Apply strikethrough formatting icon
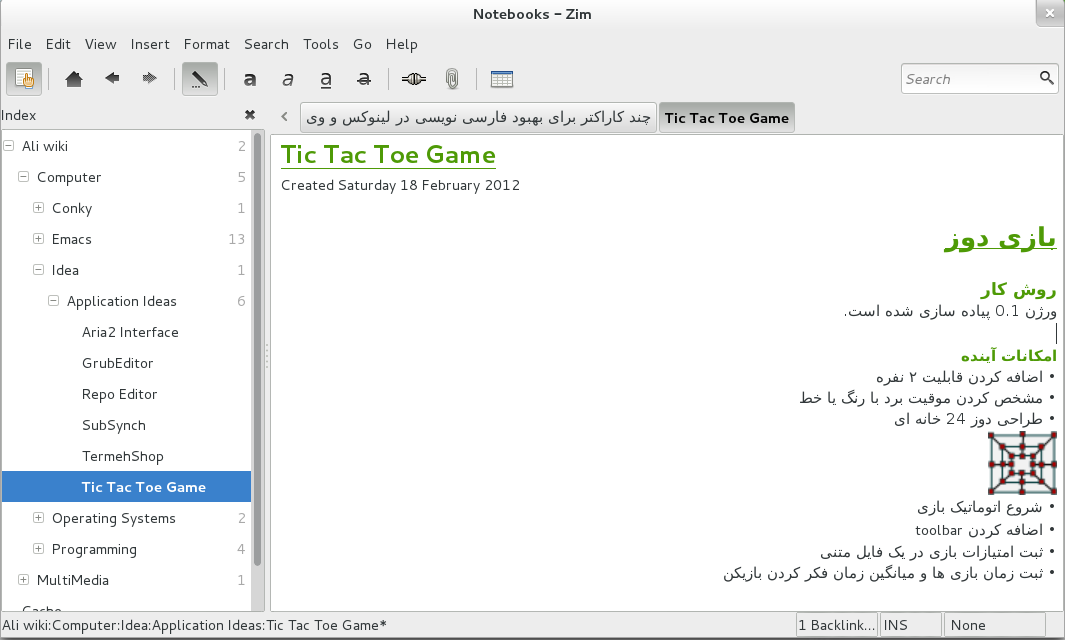Image resolution: width=1065 pixels, height=640 pixels. tap(364, 79)
